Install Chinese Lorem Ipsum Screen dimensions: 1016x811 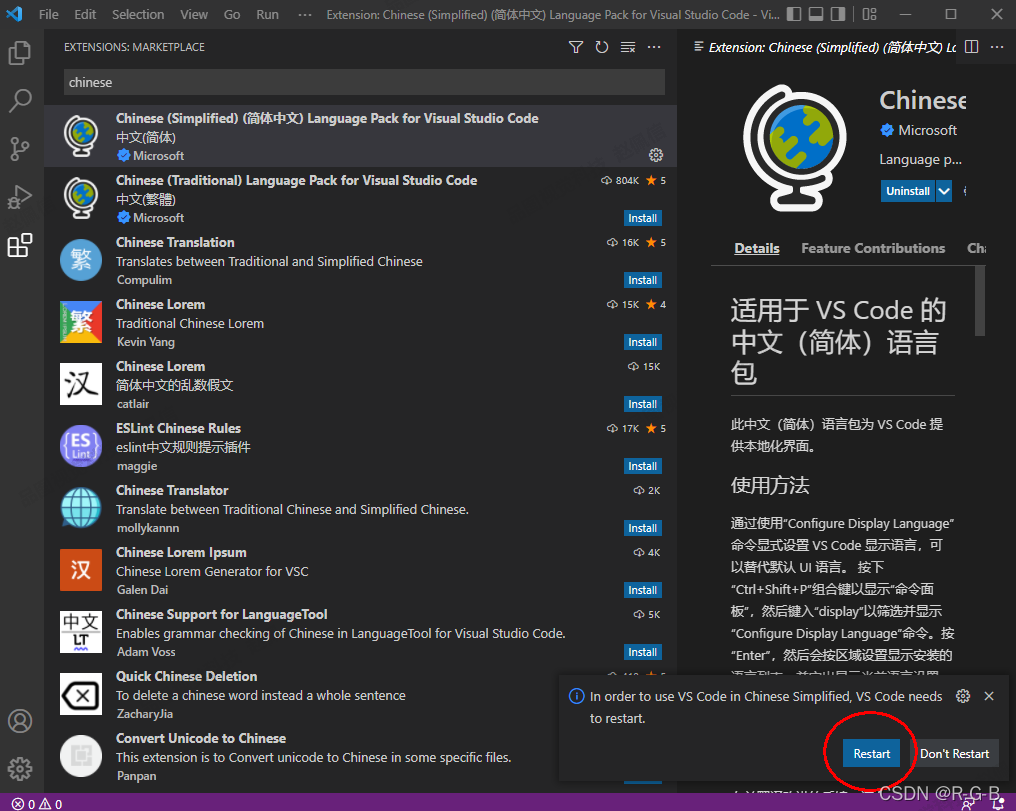pos(642,590)
